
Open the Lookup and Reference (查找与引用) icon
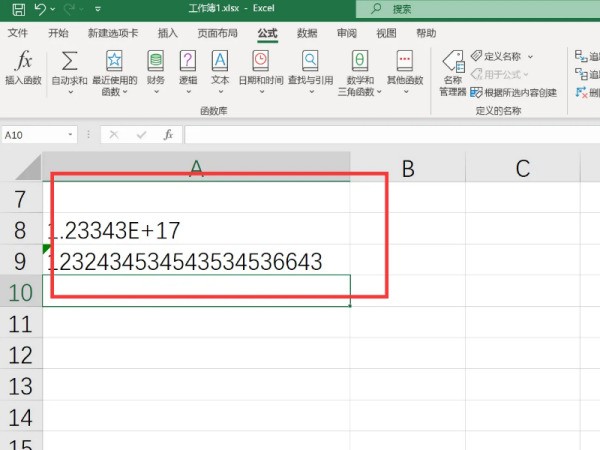tap(310, 62)
